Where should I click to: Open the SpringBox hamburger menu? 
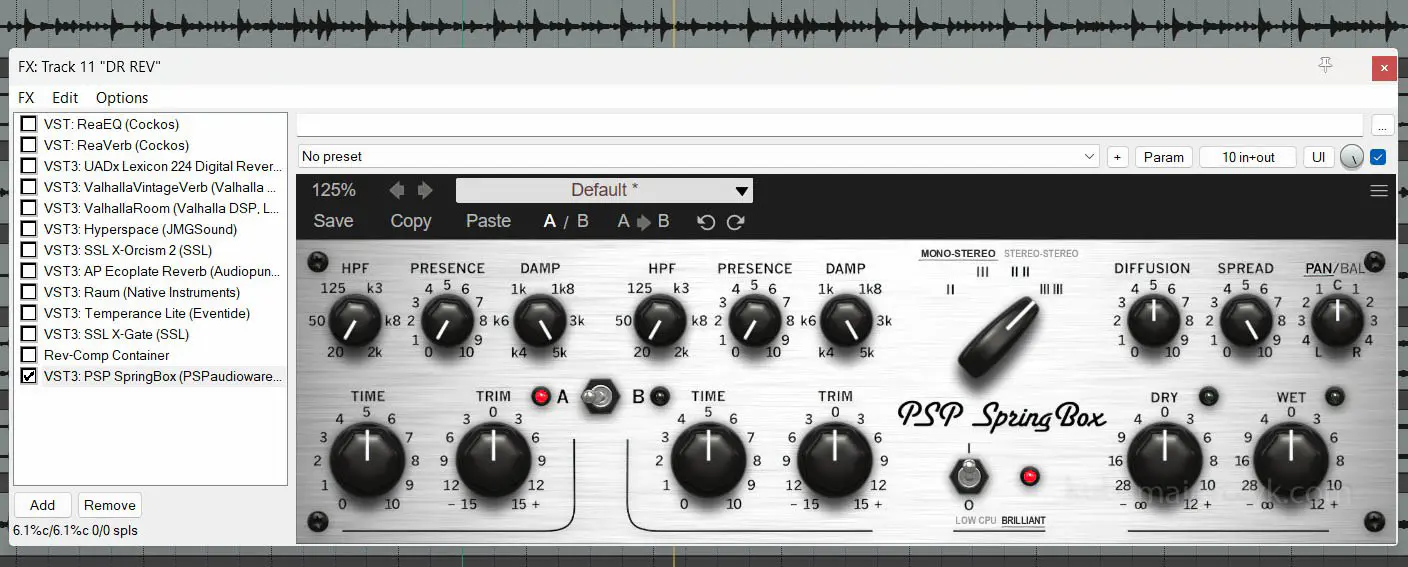[x=1379, y=191]
